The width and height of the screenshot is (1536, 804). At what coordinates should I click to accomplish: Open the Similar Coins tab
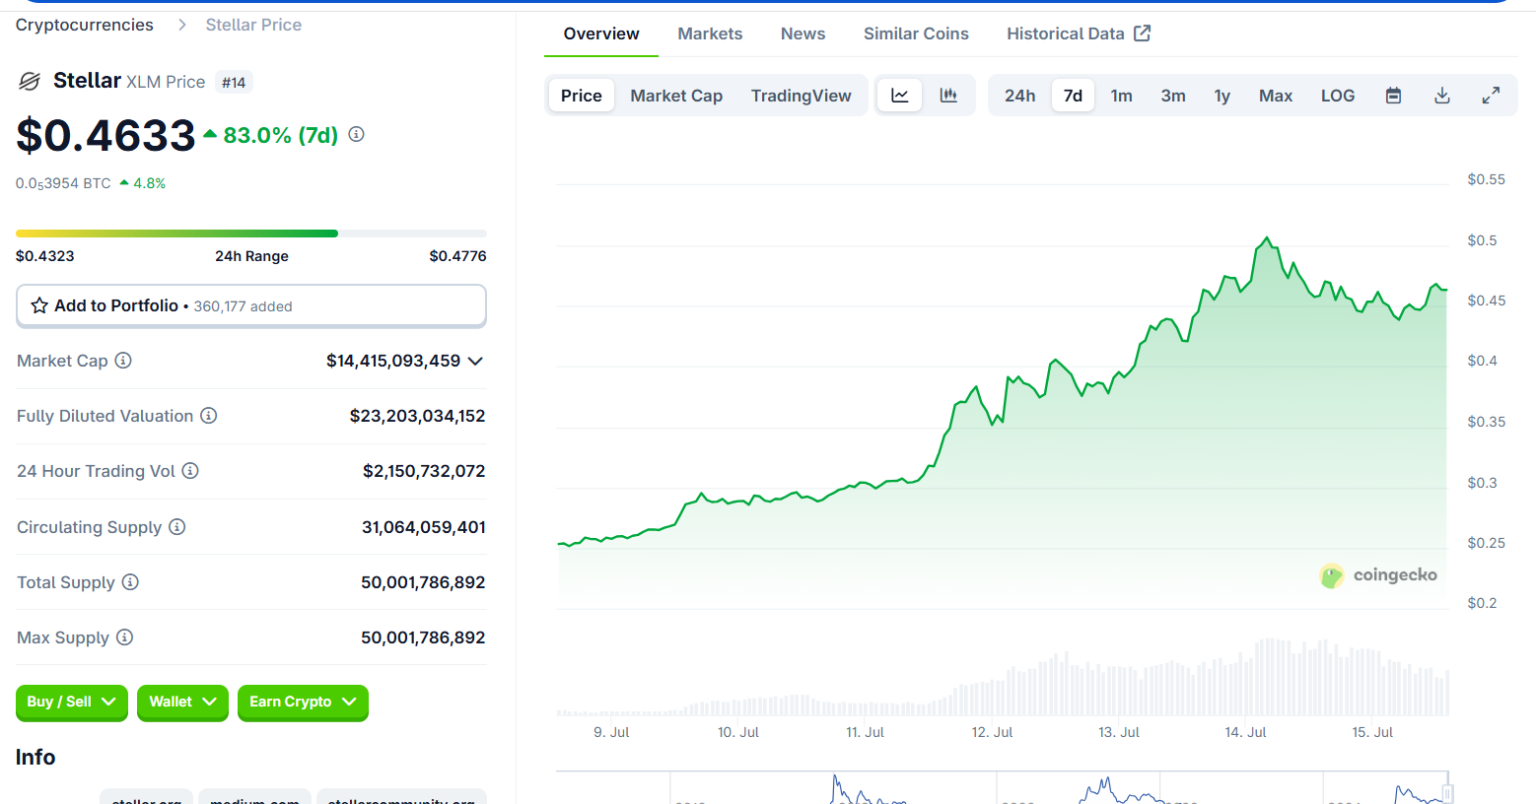click(916, 33)
